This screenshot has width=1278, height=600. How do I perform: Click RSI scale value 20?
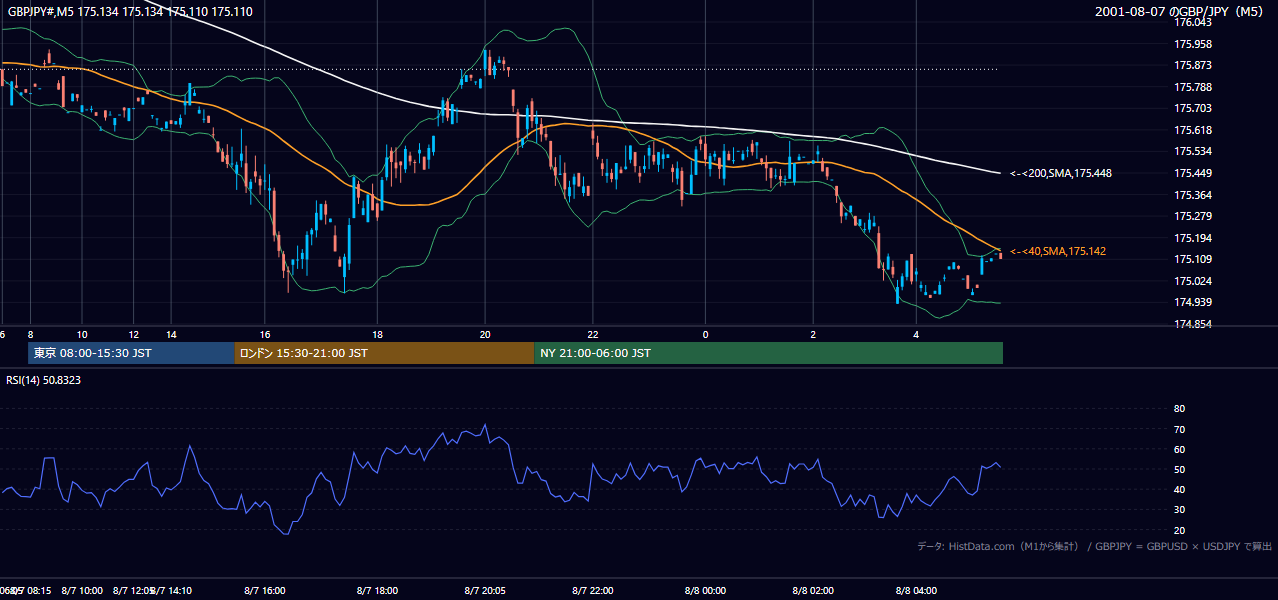coord(1179,530)
